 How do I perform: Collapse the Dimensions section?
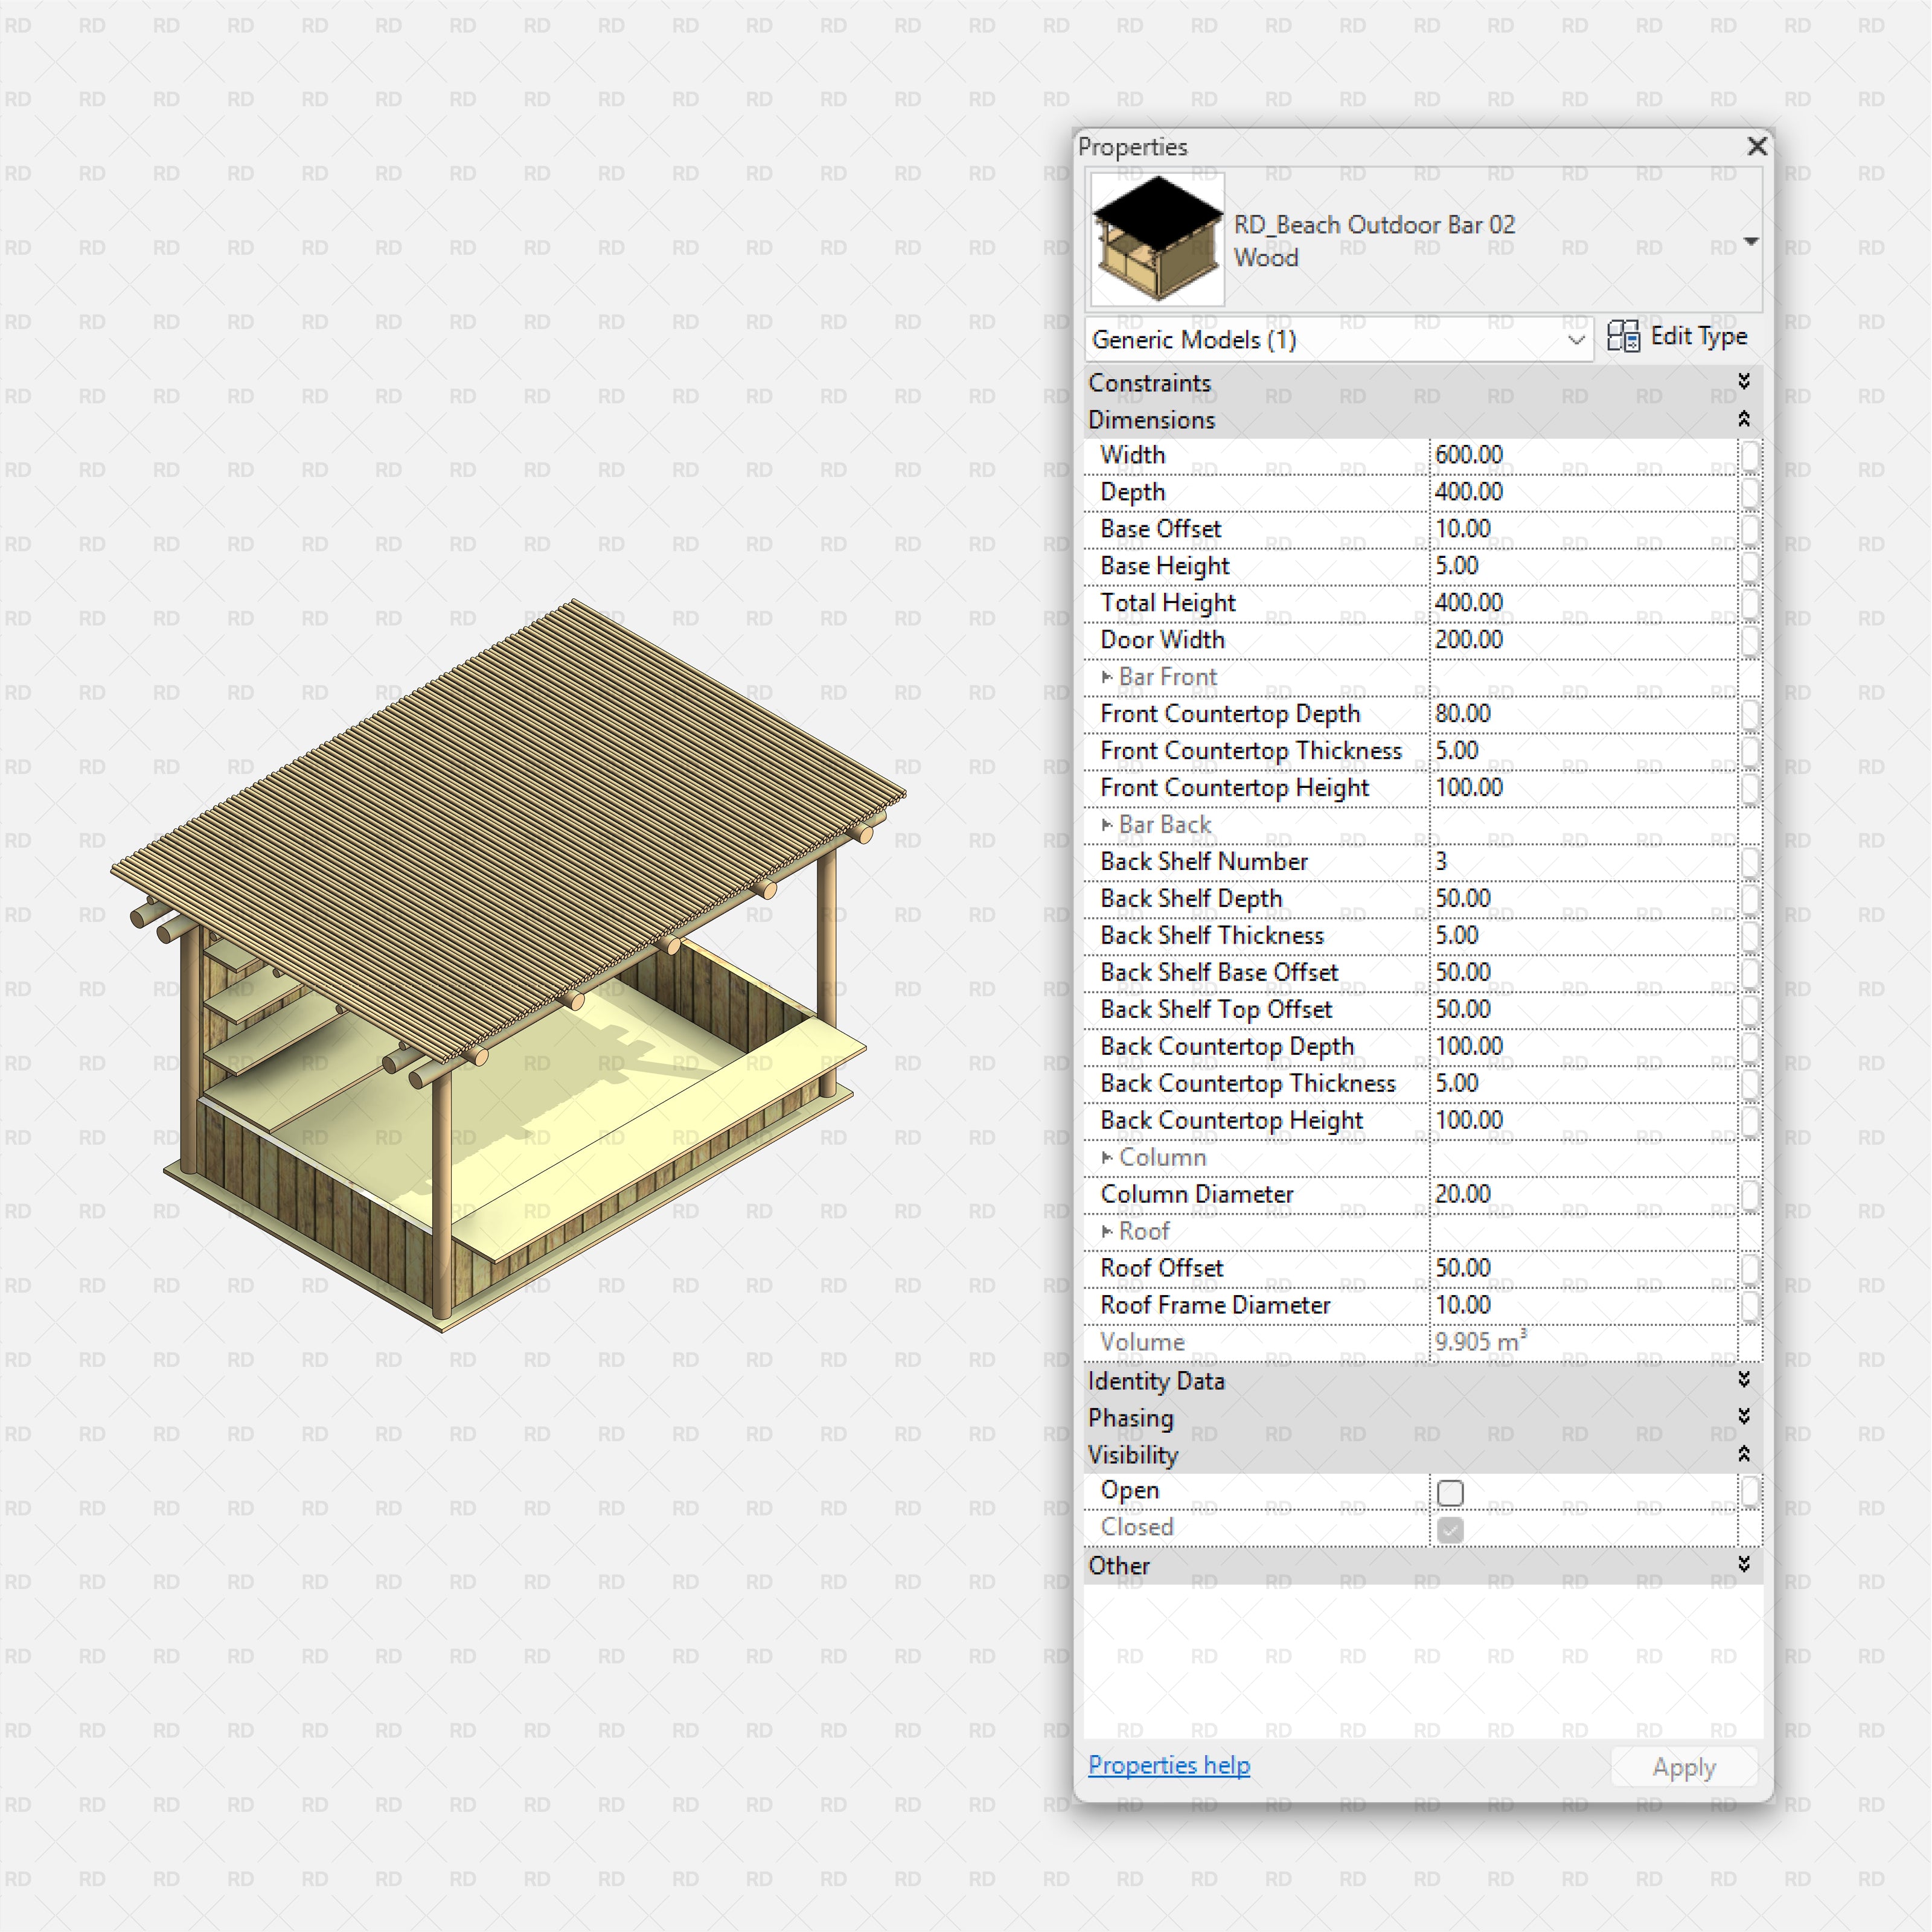click(1744, 418)
